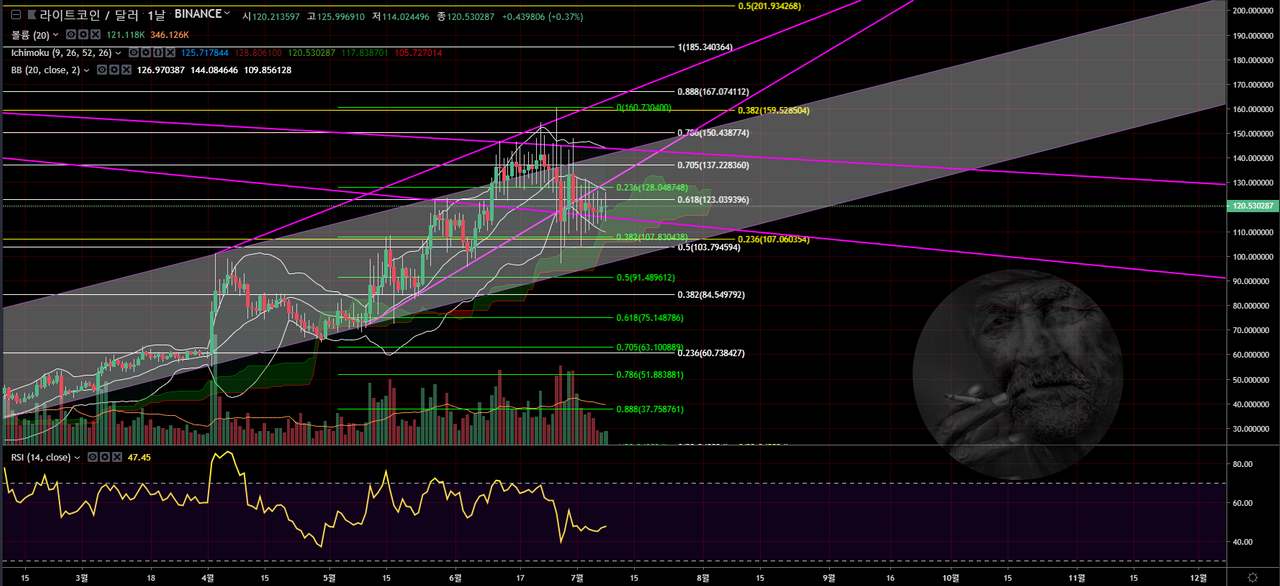Select the 0.236(128.048748) green Fibonacci label

coord(652,187)
